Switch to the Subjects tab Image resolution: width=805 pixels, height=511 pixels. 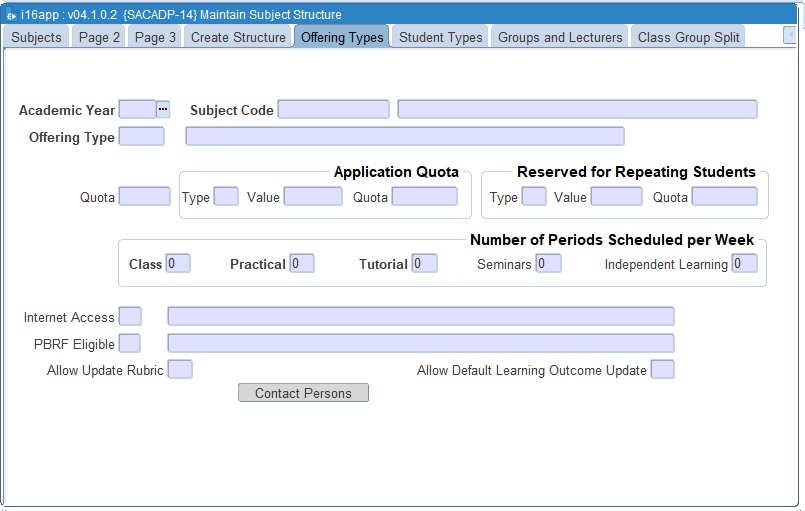[x=36, y=37]
